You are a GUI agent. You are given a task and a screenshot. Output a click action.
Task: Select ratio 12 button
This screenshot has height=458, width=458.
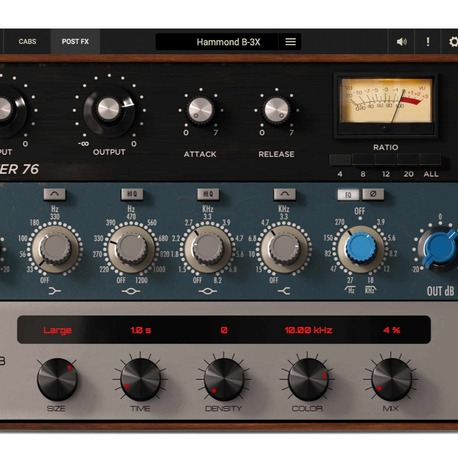[x=385, y=159]
